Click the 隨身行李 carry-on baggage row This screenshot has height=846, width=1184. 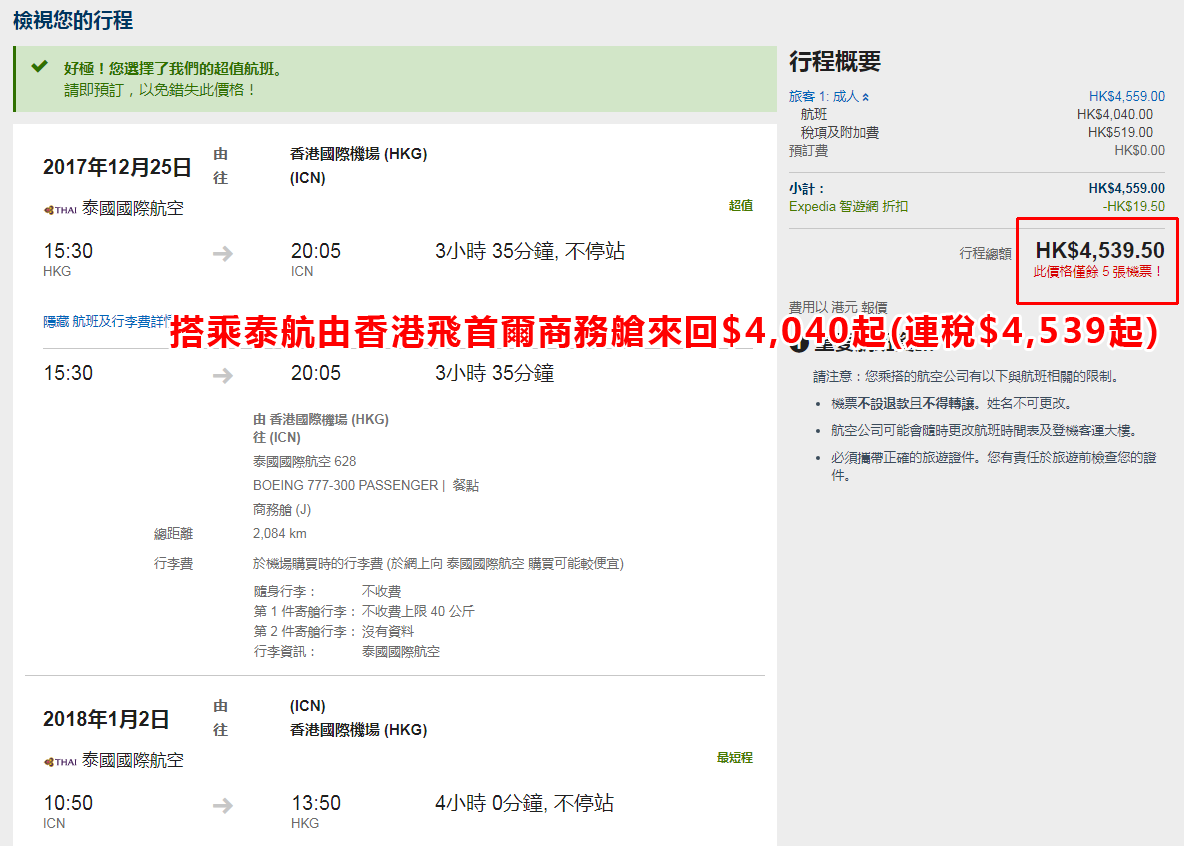[327, 591]
